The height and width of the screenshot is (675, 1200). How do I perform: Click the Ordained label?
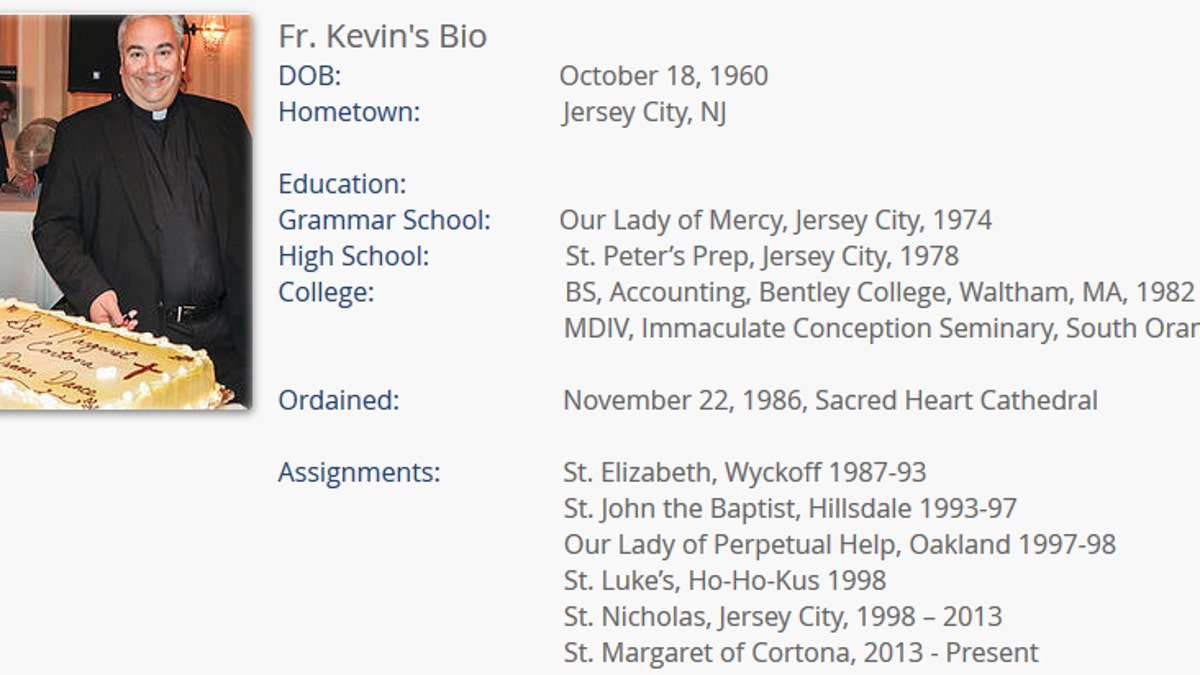click(338, 400)
